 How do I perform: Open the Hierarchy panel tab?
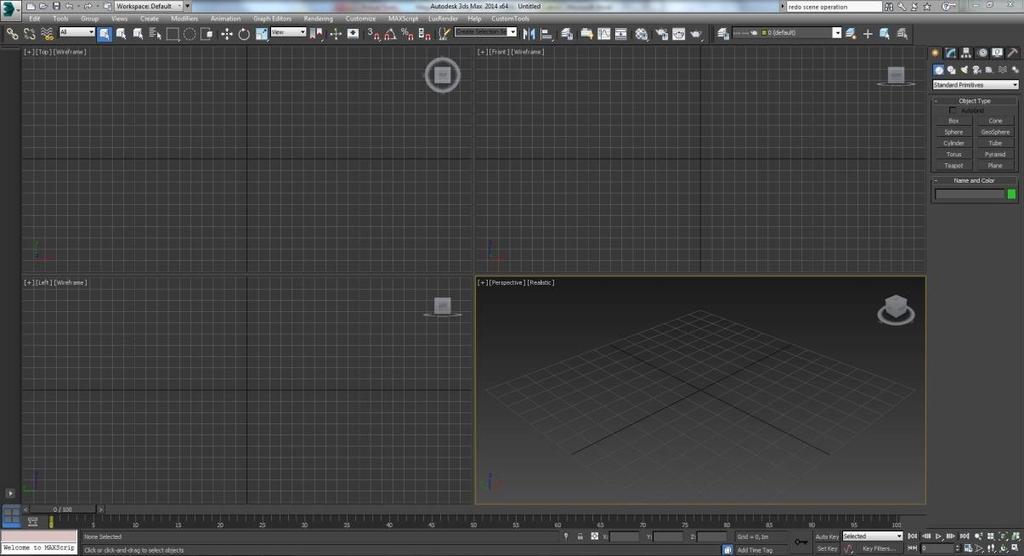[967, 53]
